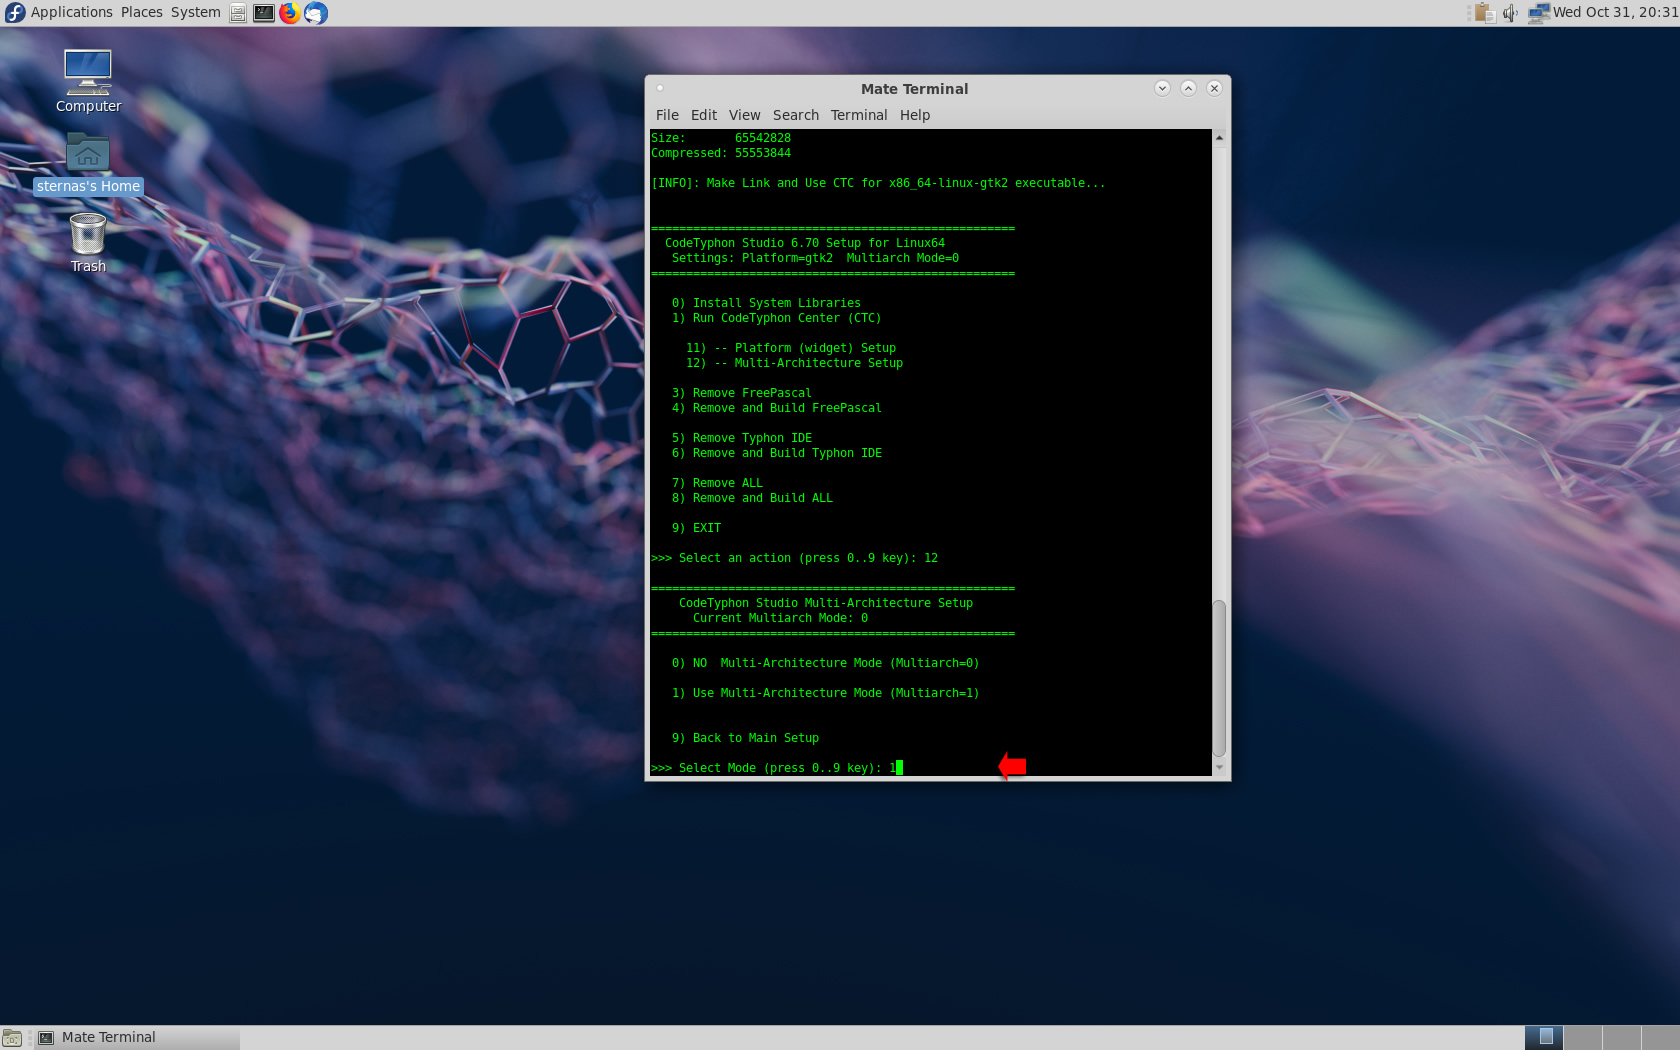This screenshot has height=1050, width=1680.
Task: Open the Places menu
Action: (x=142, y=12)
